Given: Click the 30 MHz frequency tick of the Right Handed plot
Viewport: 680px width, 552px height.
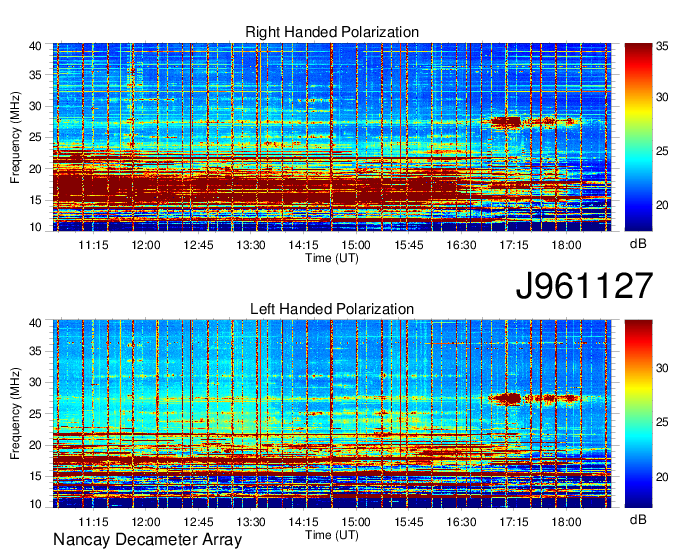Looking at the screenshot, I should pyautogui.click(x=35, y=106).
